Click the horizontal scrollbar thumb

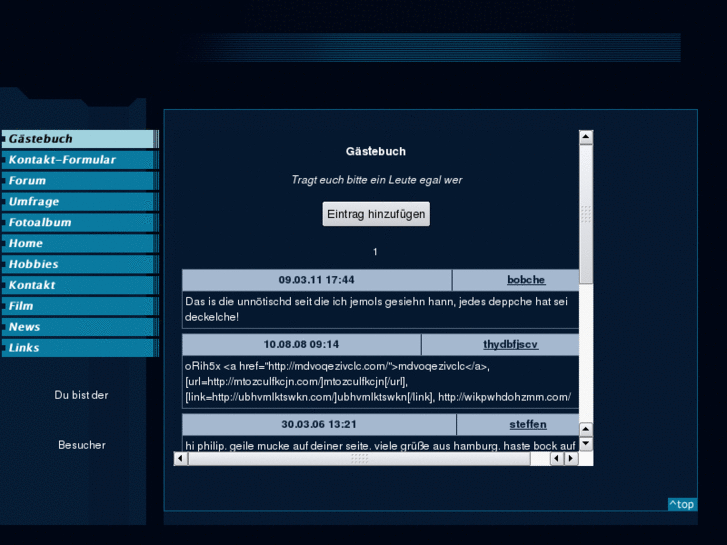click(x=359, y=459)
